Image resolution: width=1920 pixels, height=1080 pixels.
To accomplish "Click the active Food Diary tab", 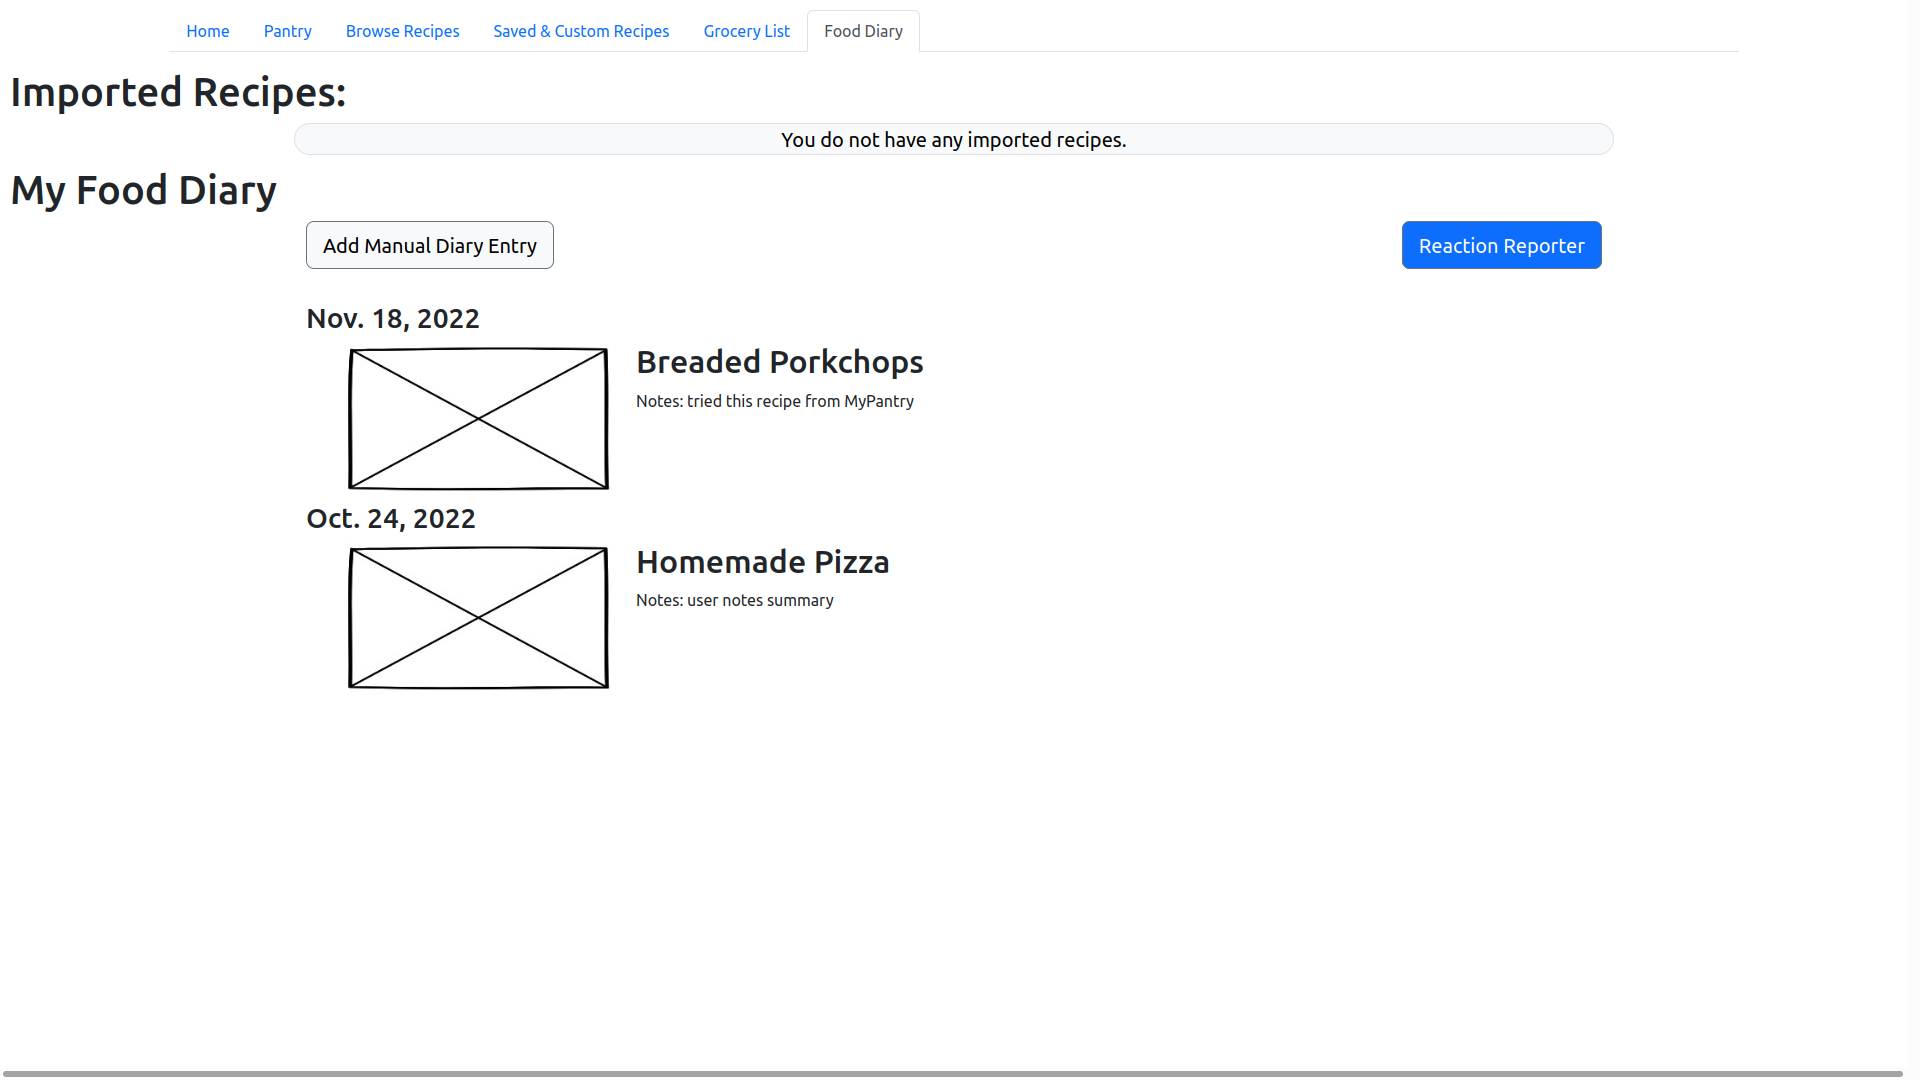I will pyautogui.click(x=863, y=31).
